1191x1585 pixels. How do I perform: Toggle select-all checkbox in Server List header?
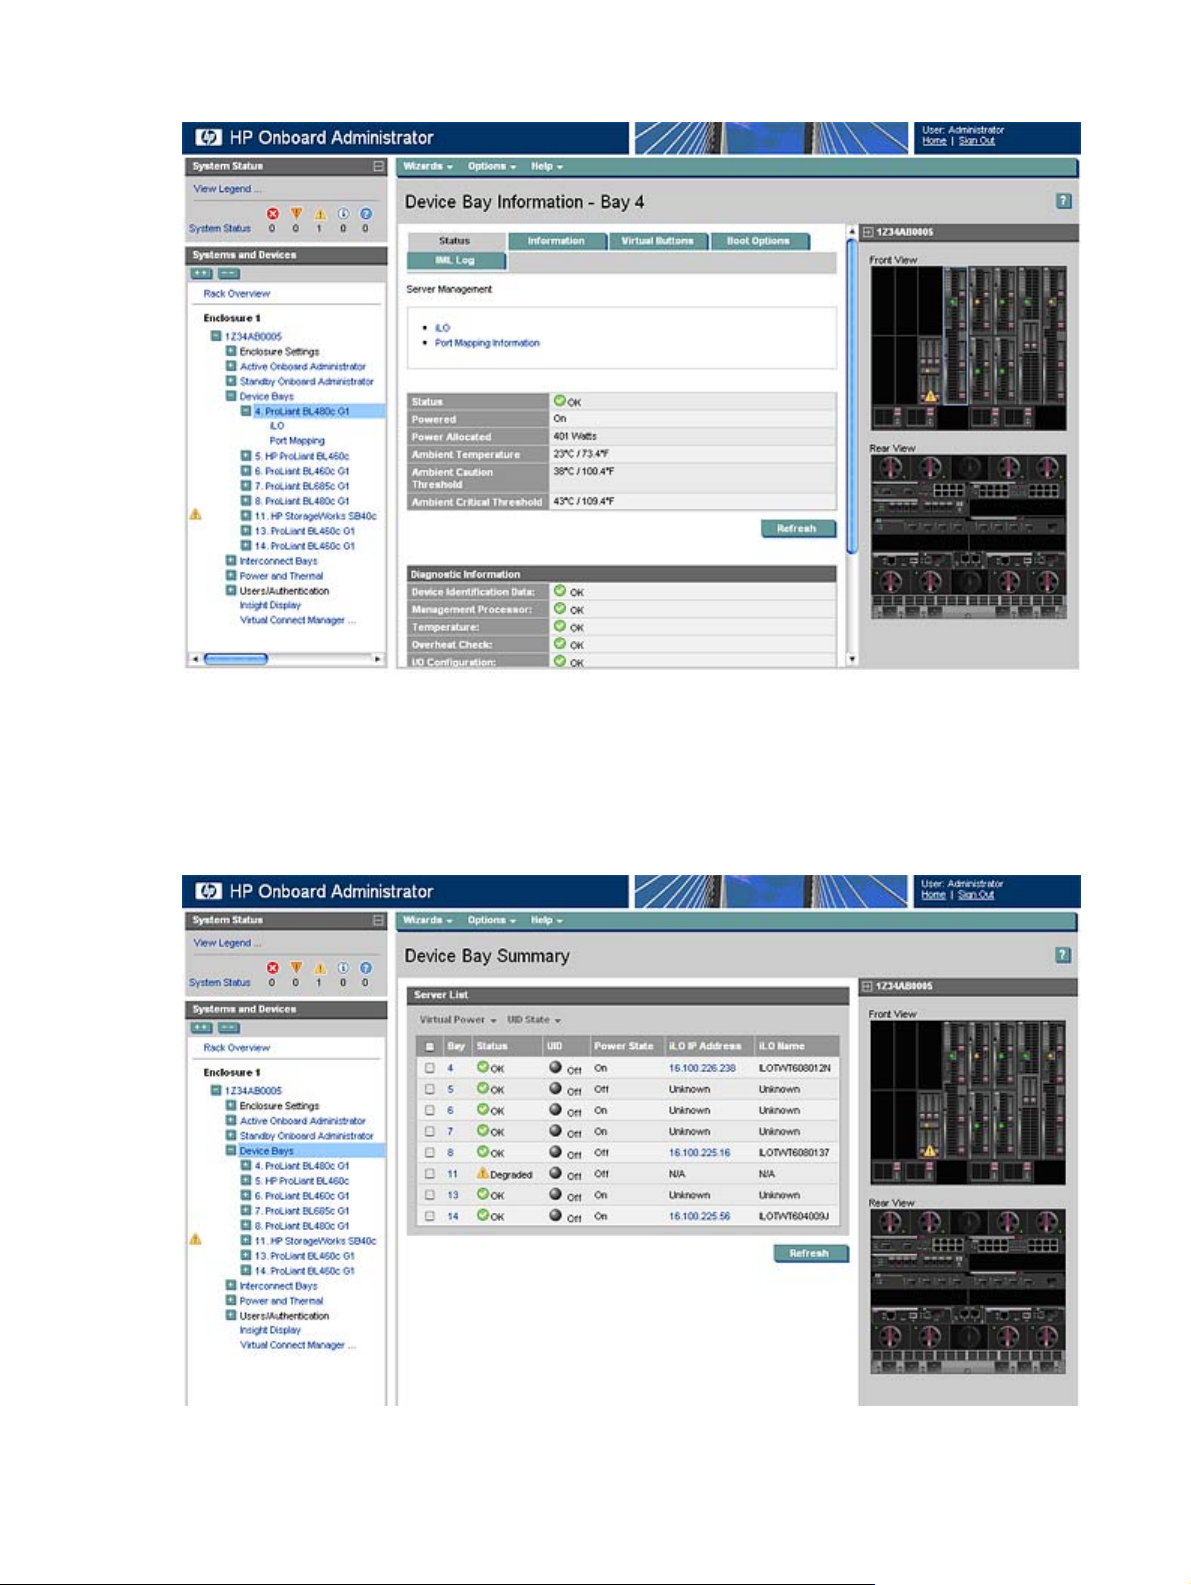tap(430, 1047)
